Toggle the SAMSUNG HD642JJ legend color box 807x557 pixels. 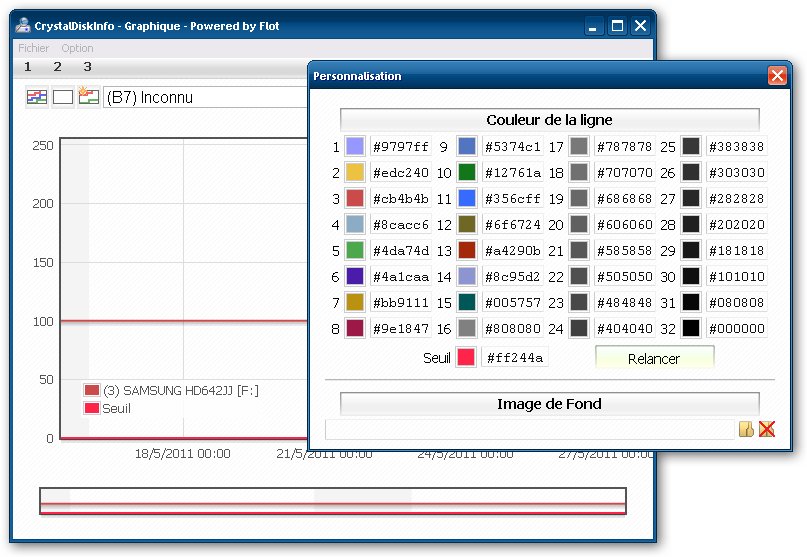pos(92,391)
